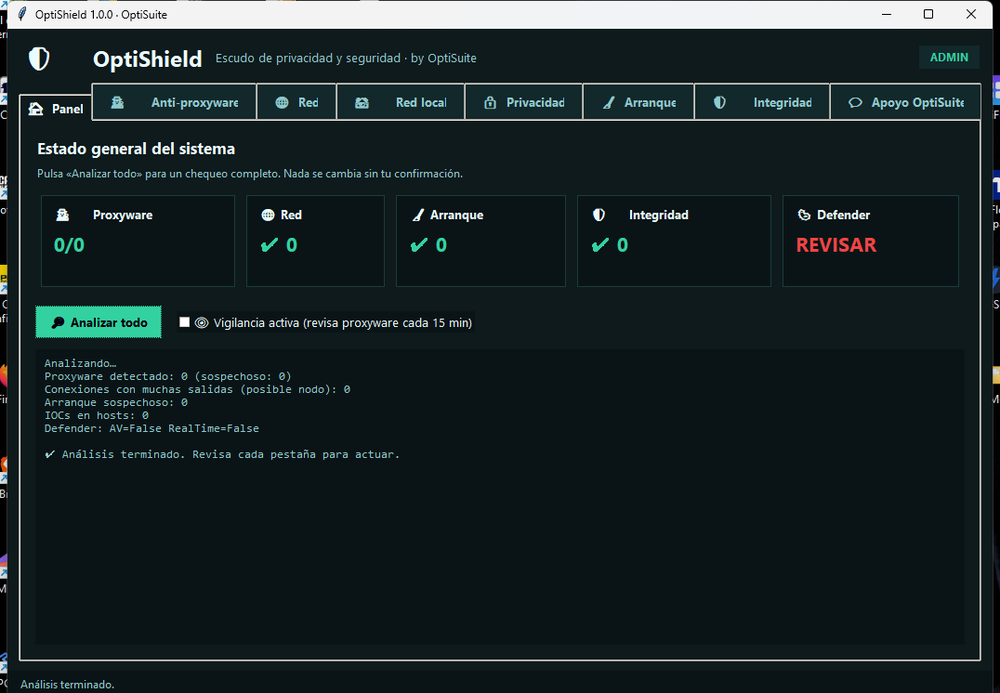
Task: Click the padlock icon on Privacidad tab
Action: click(x=490, y=102)
